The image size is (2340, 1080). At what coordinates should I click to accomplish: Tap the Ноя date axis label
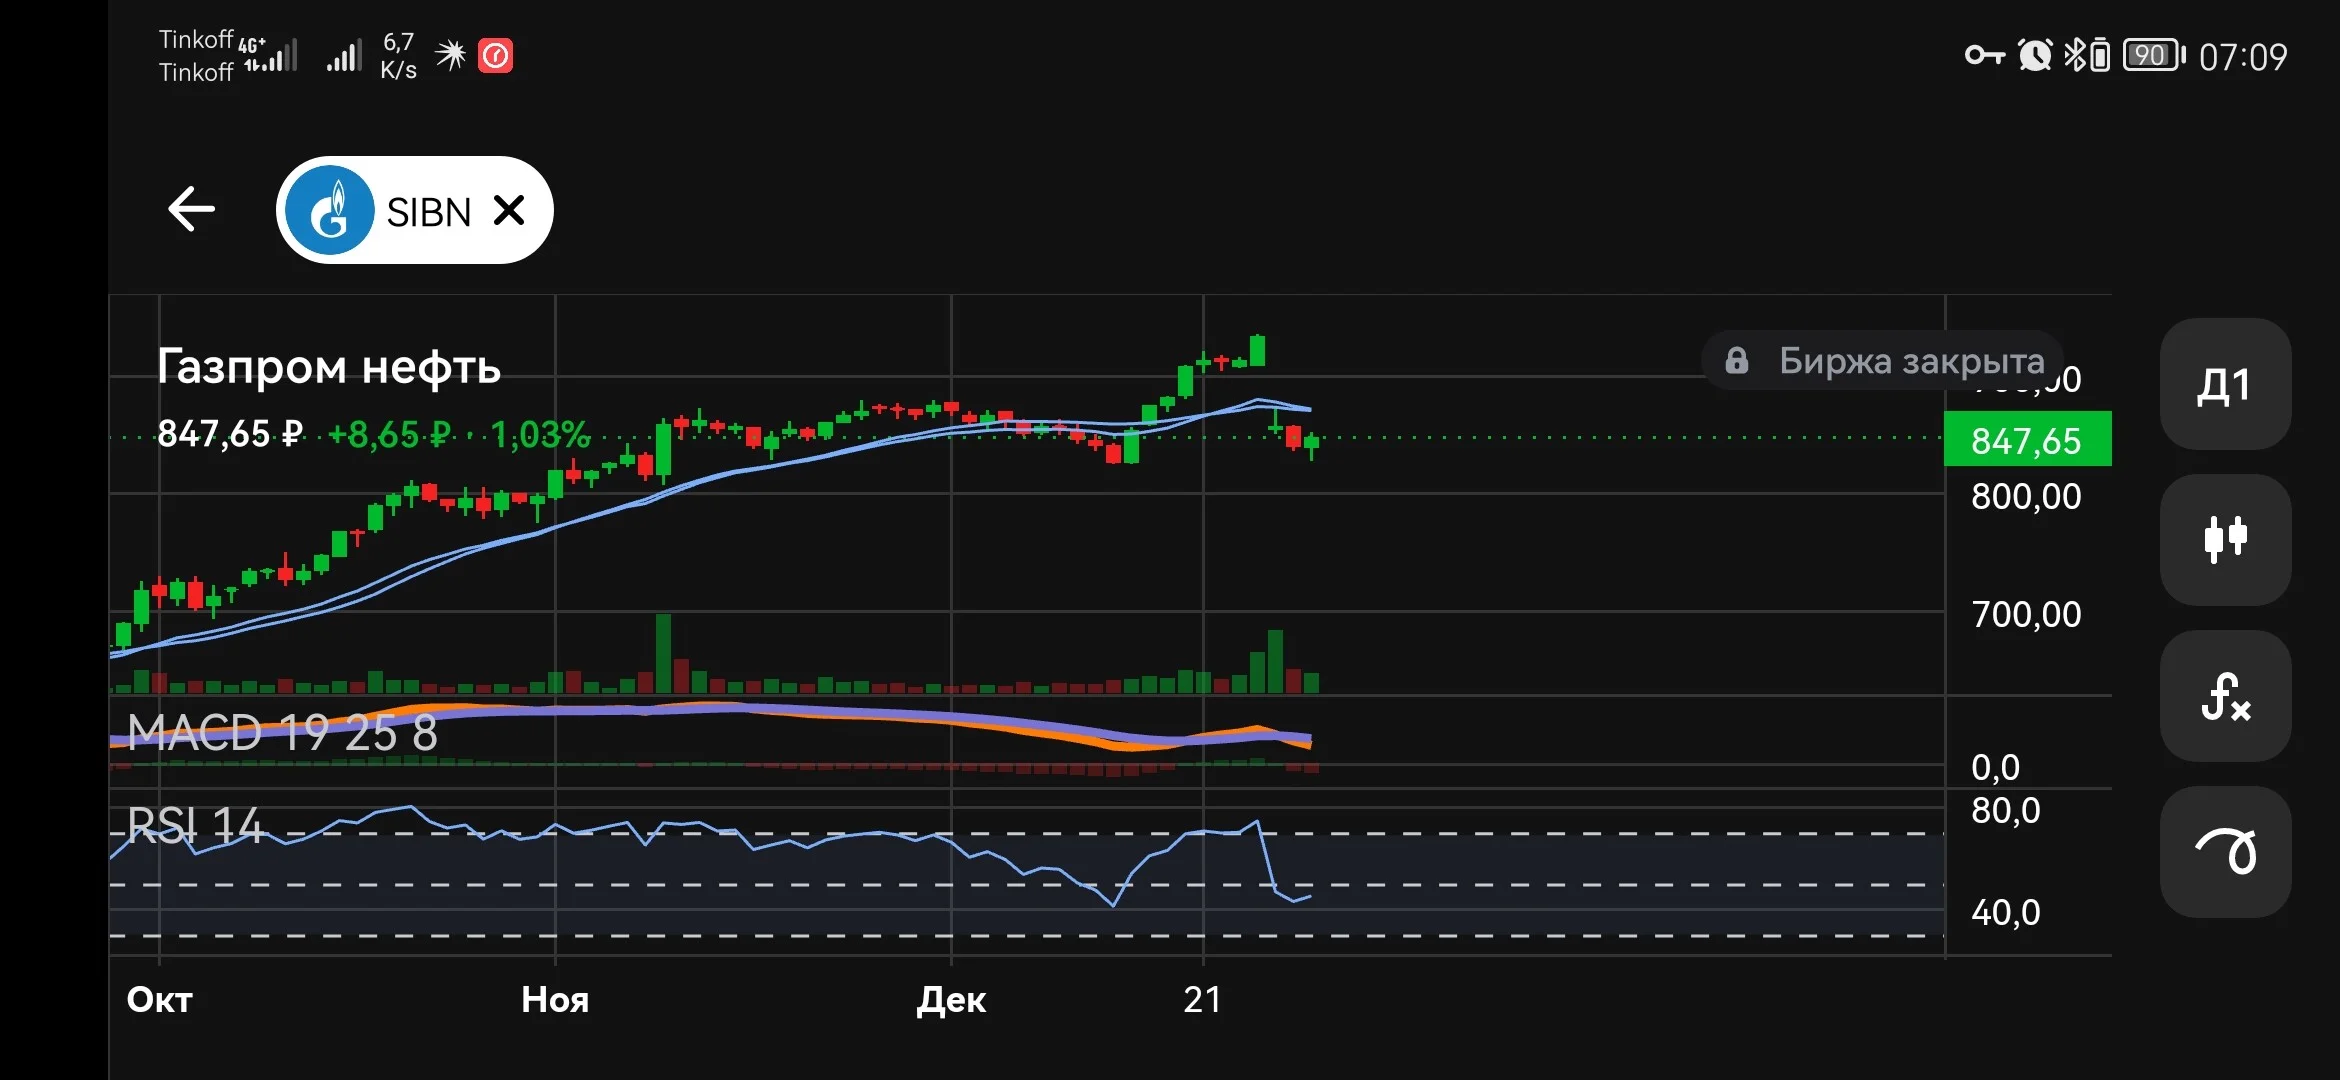tap(555, 999)
